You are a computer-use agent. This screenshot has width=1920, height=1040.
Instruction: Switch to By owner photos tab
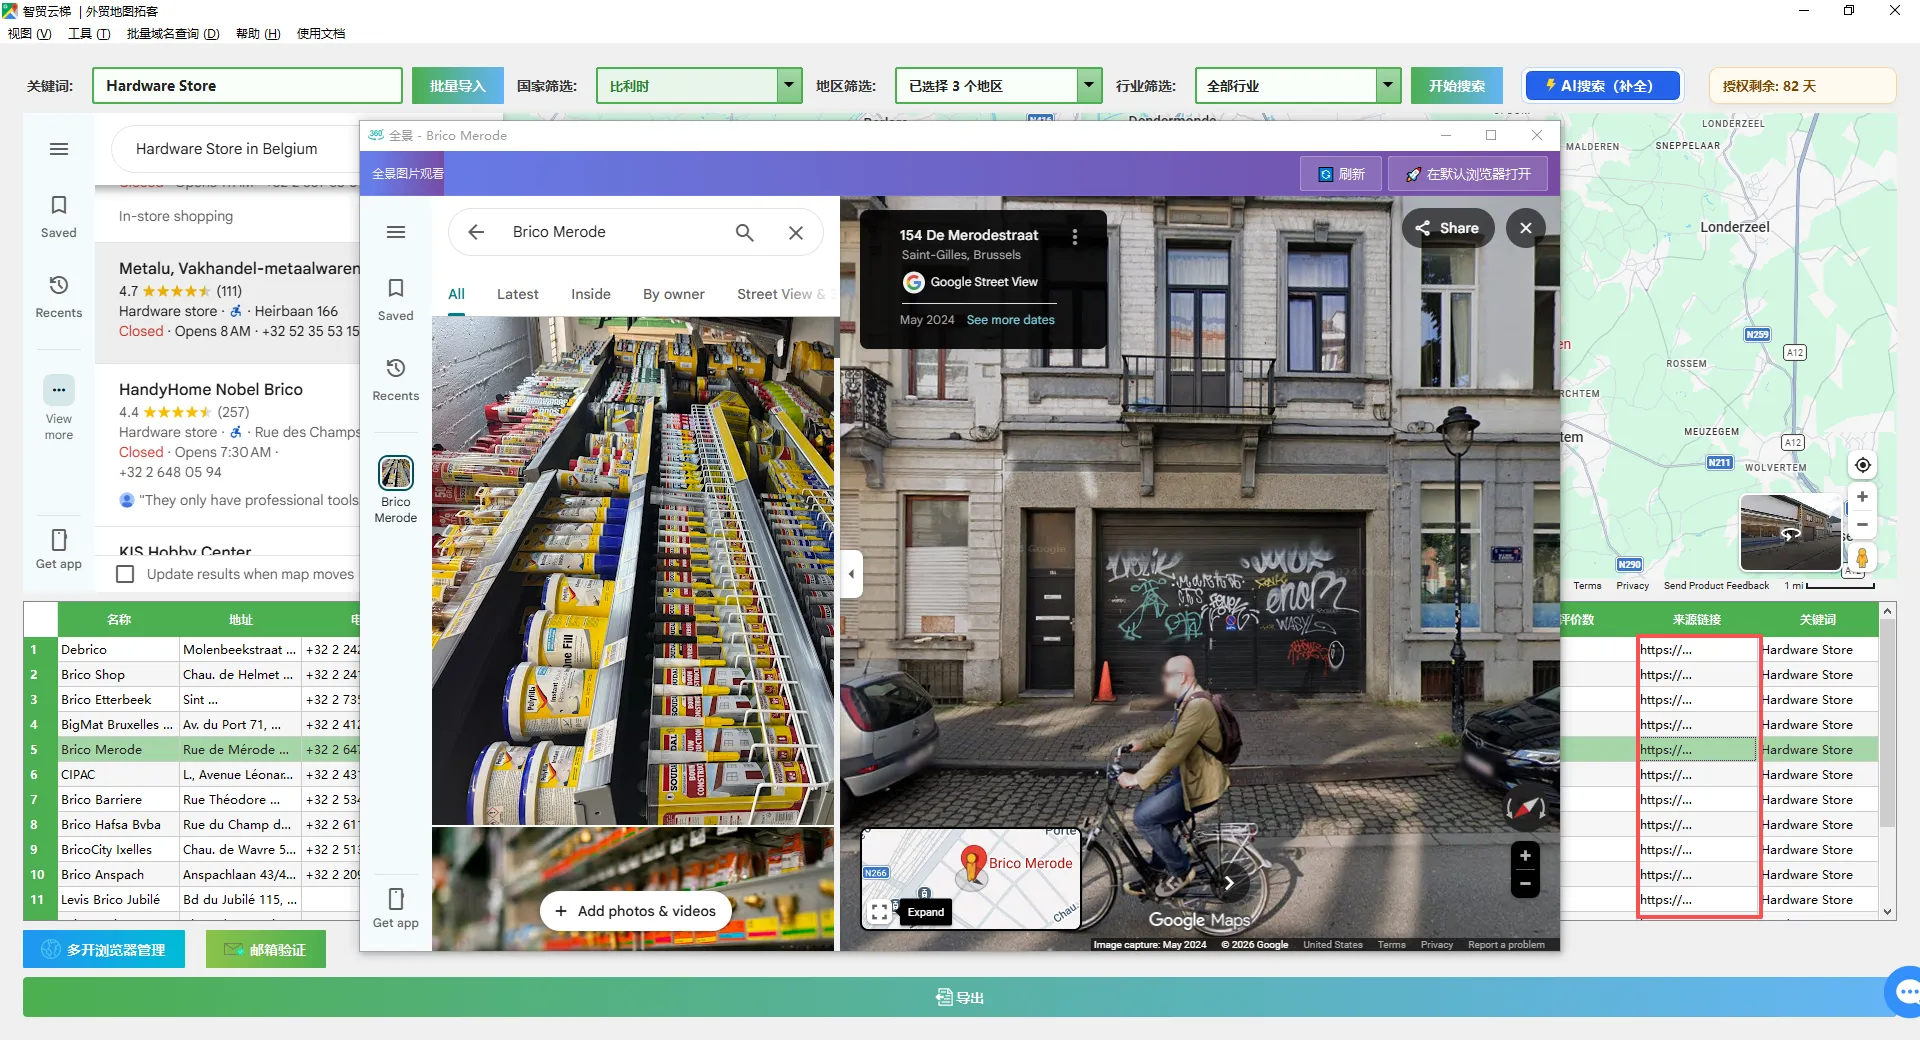tap(674, 294)
